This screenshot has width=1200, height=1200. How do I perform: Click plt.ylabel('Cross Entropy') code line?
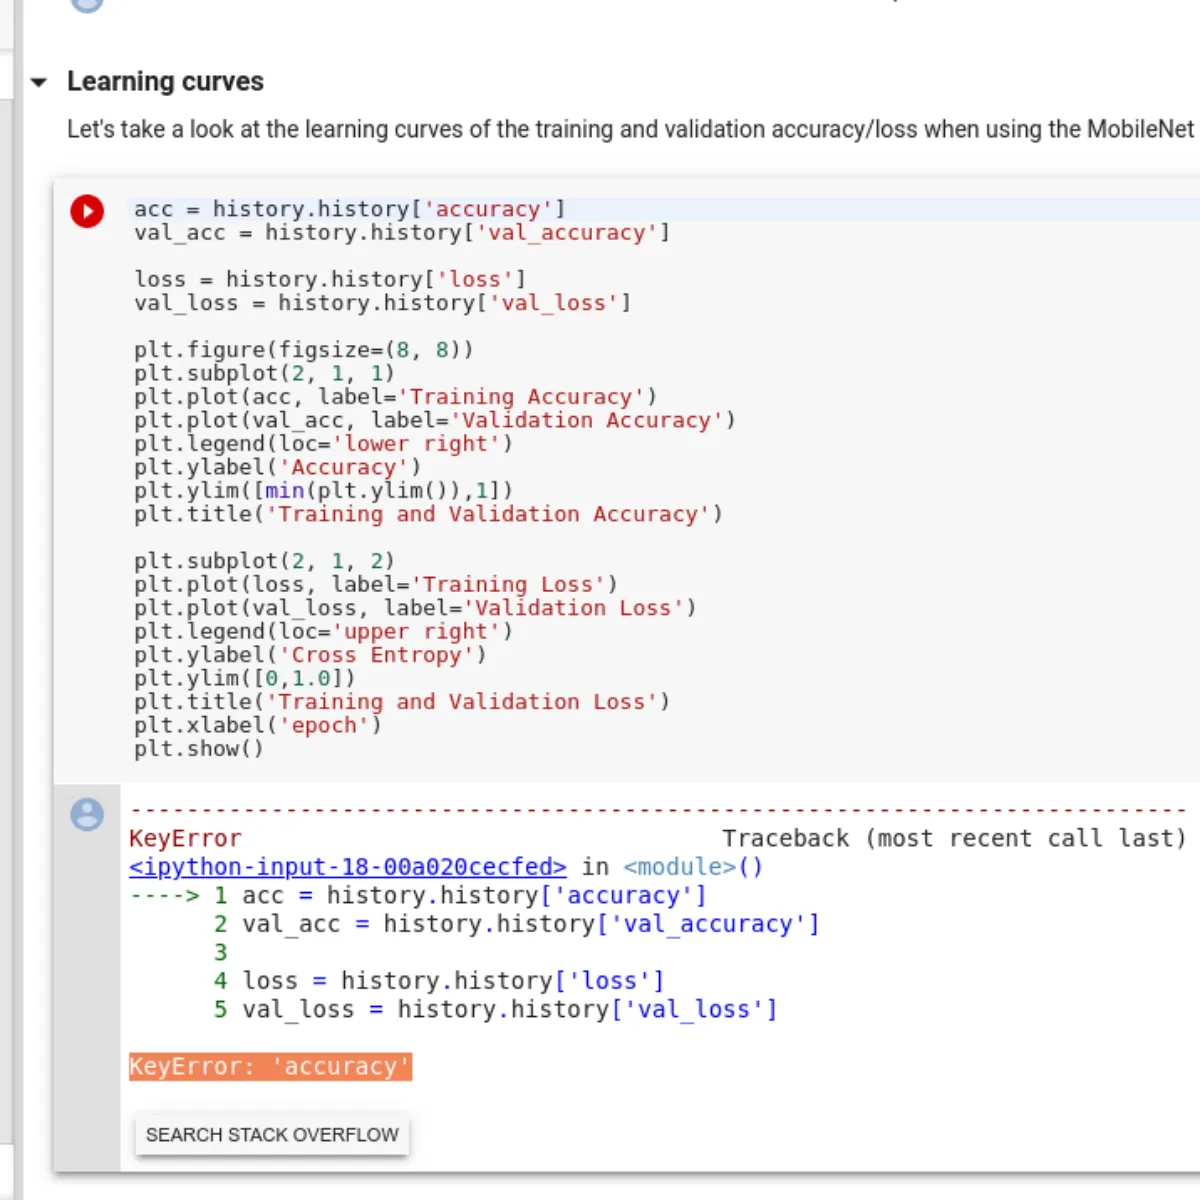click(310, 655)
